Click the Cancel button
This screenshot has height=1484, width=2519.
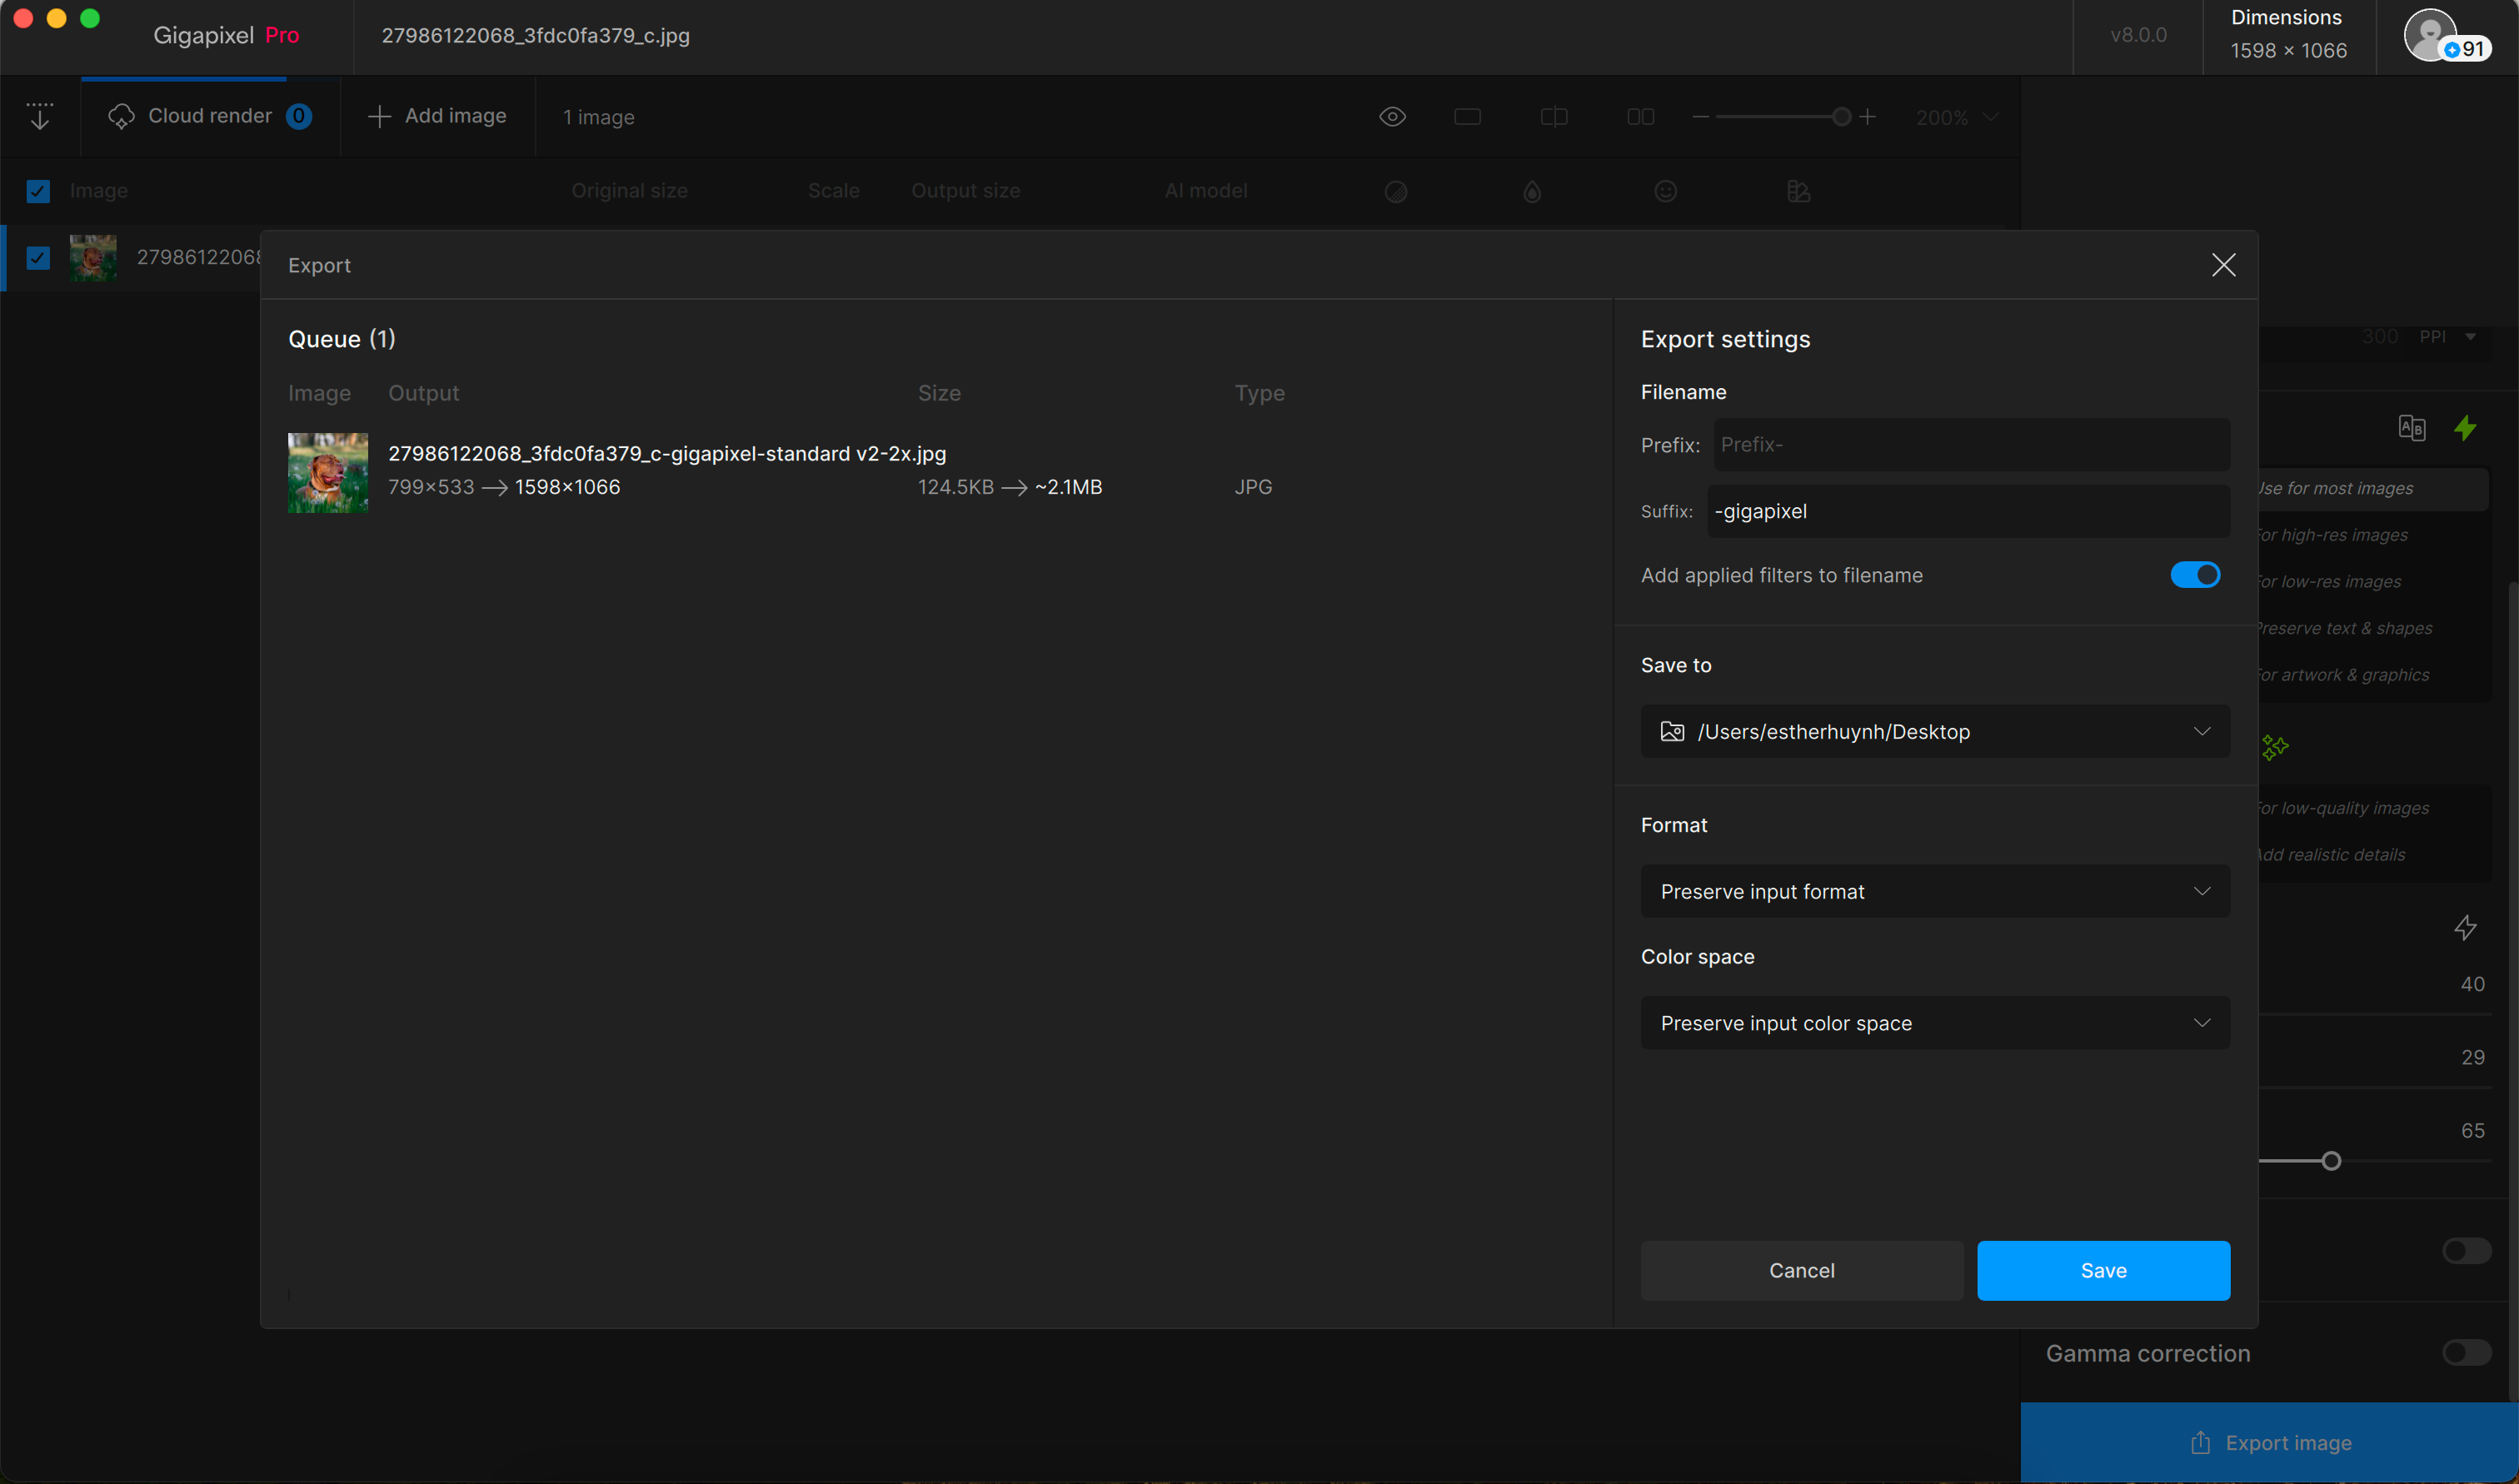(x=1801, y=1270)
